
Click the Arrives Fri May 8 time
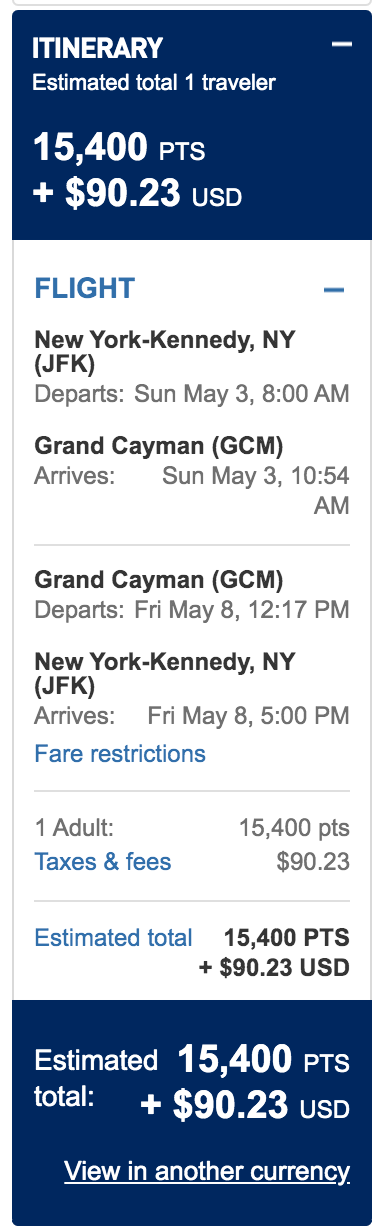(249, 715)
